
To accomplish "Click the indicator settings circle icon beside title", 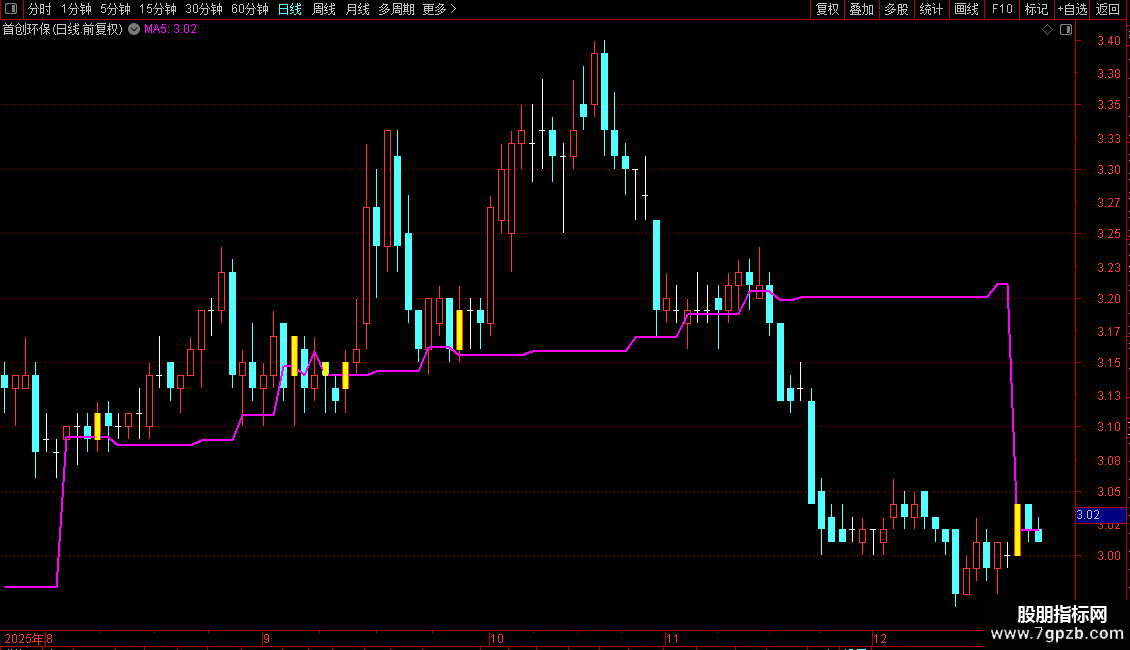I will 134,29.
